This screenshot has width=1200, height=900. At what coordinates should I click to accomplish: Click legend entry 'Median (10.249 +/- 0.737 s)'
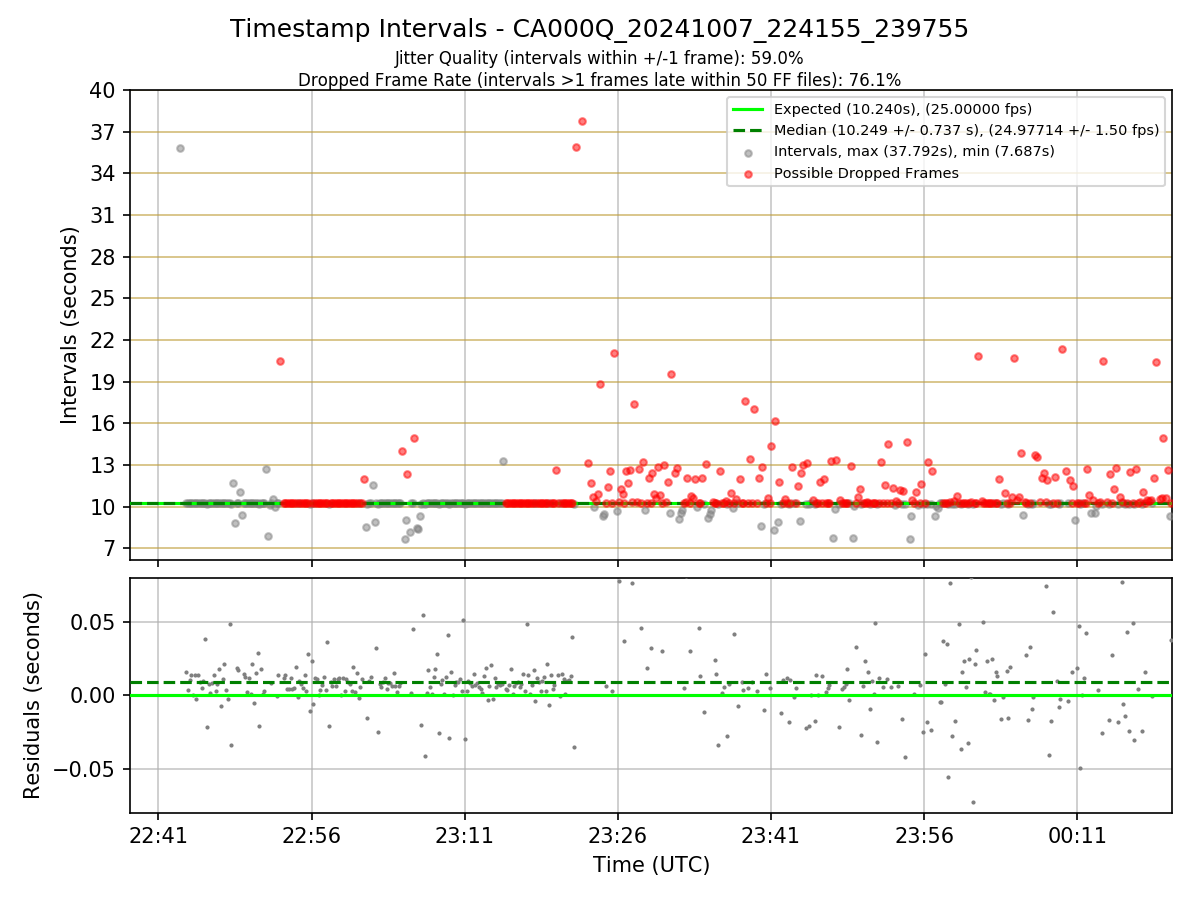[x=966, y=130]
